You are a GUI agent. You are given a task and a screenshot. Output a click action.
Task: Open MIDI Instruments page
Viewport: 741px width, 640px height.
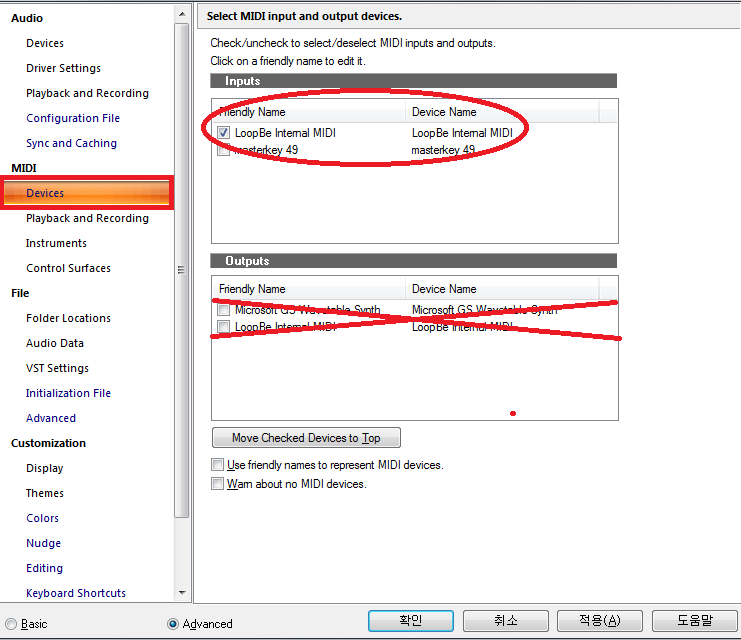[x=56, y=243]
